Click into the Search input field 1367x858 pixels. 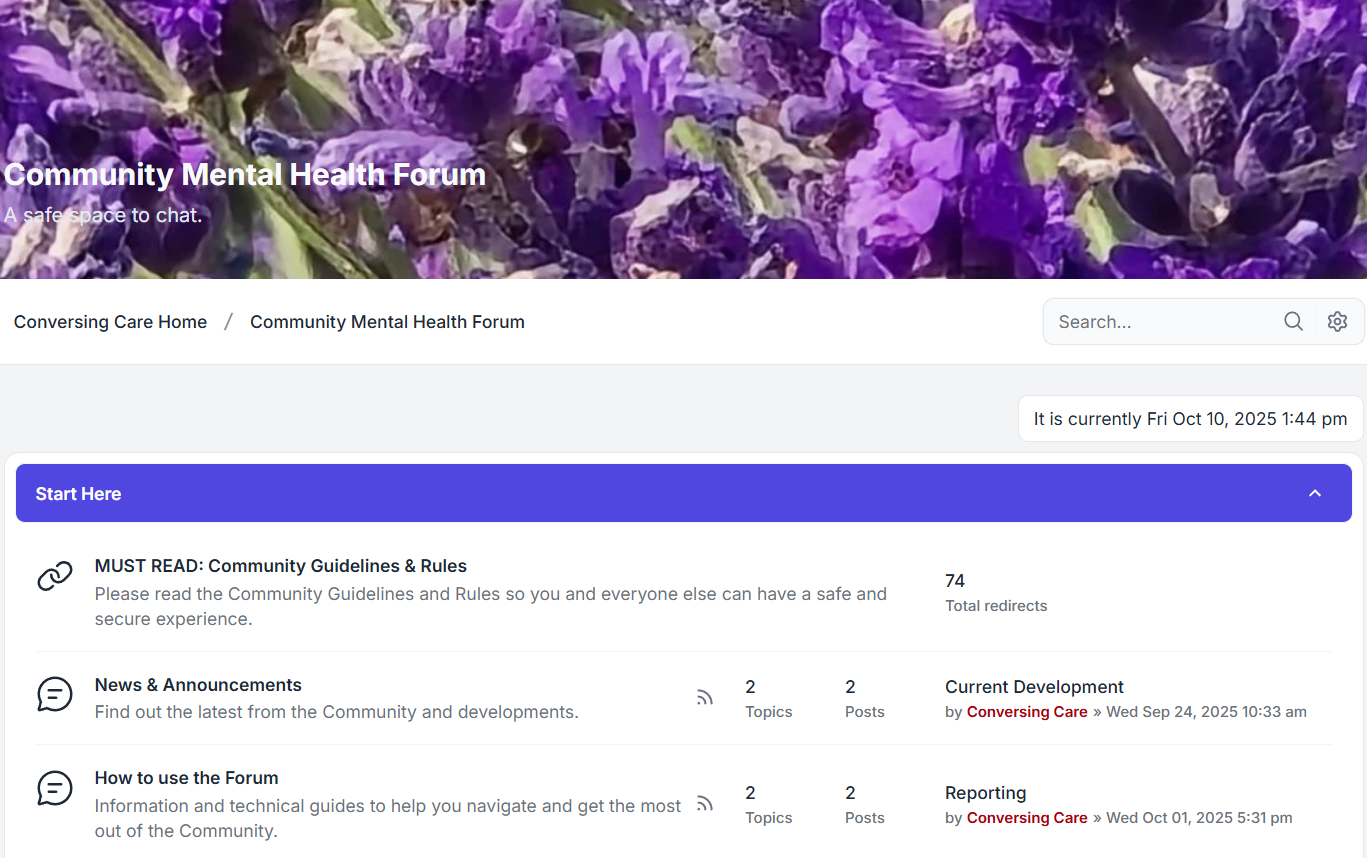point(1160,322)
